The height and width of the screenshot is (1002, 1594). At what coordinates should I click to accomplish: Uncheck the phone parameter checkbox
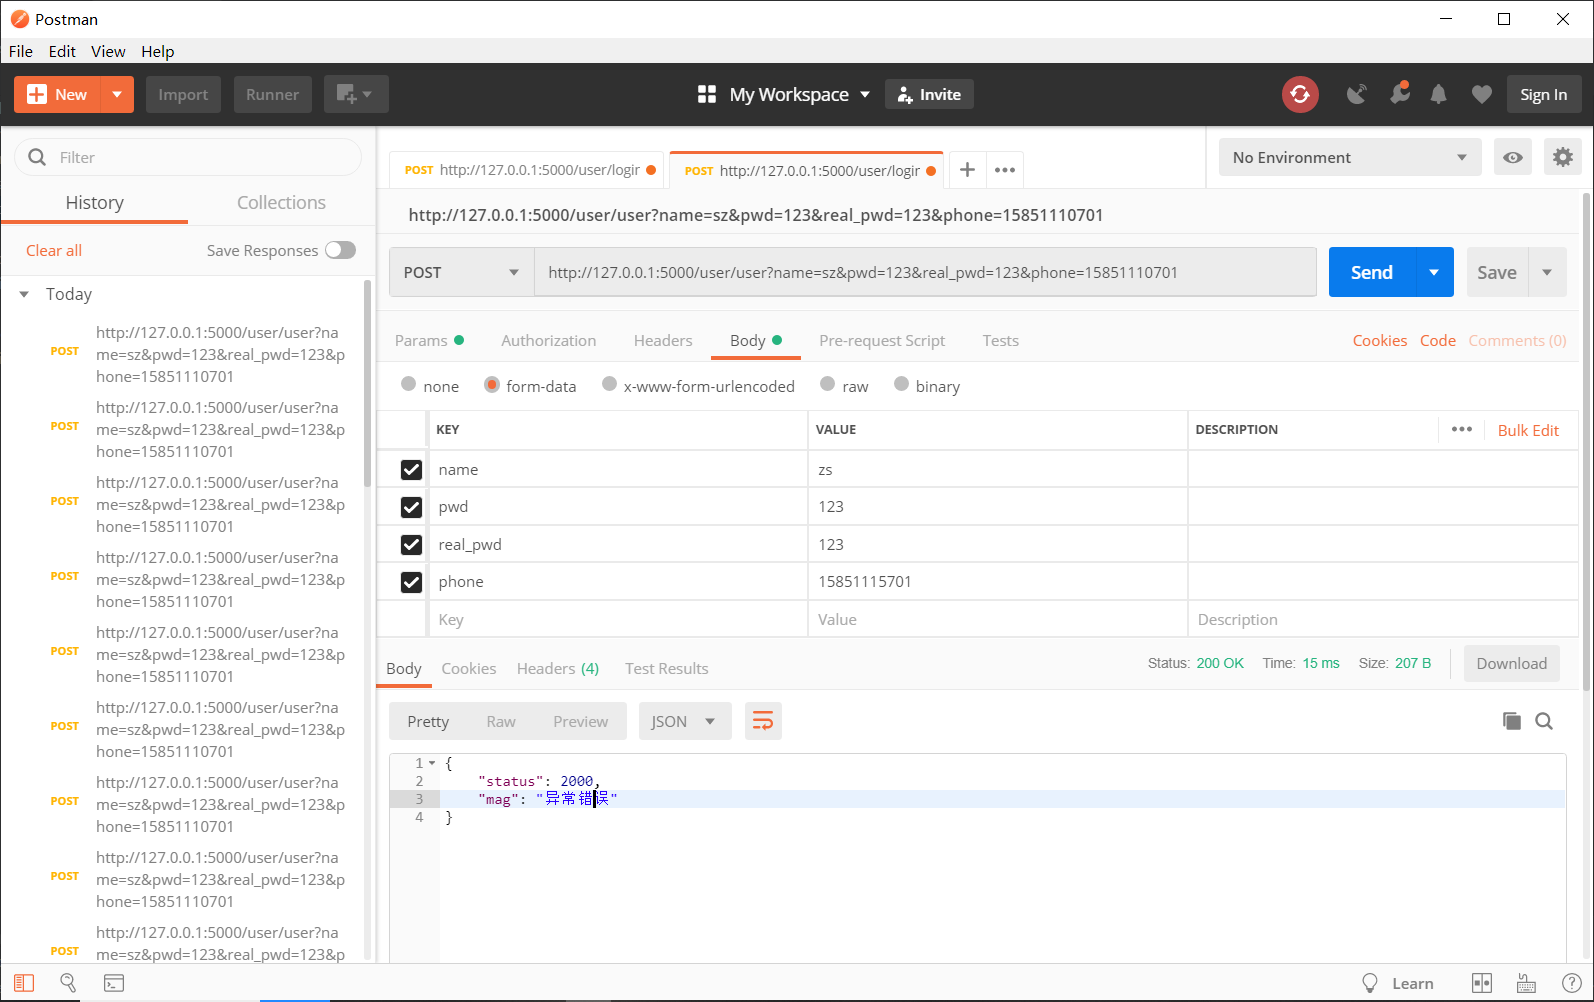pos(411,582)
